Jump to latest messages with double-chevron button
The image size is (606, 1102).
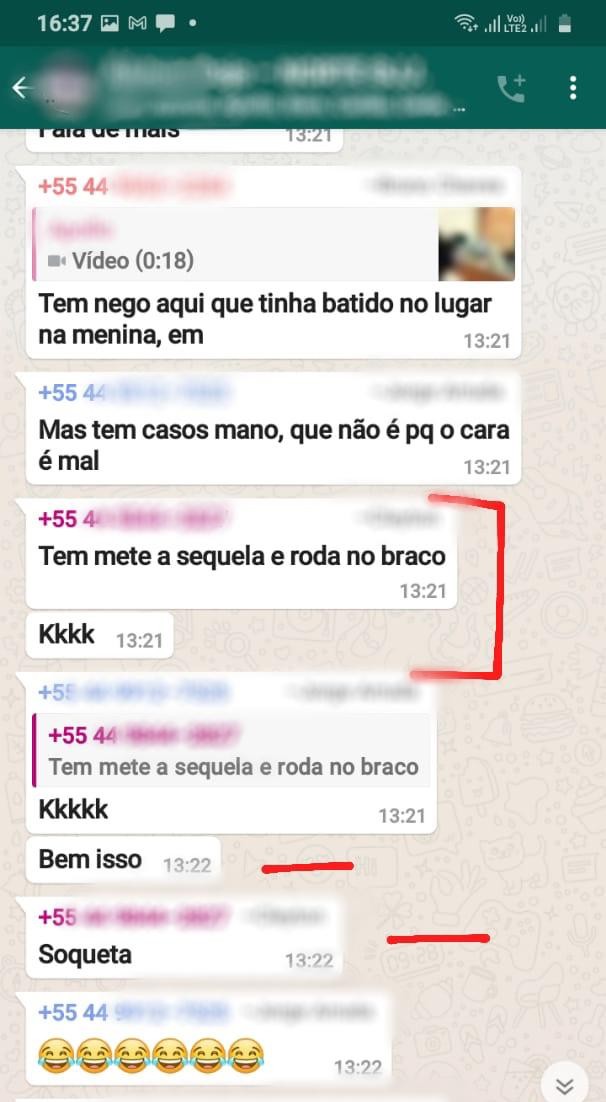tap(564, 1085)
